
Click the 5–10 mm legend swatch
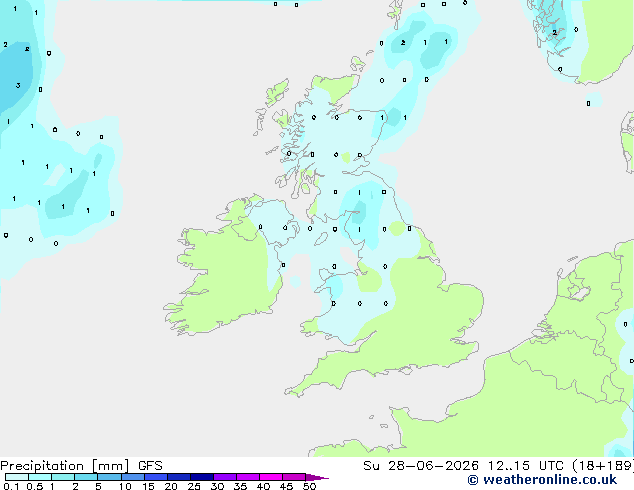click(109, 477)
